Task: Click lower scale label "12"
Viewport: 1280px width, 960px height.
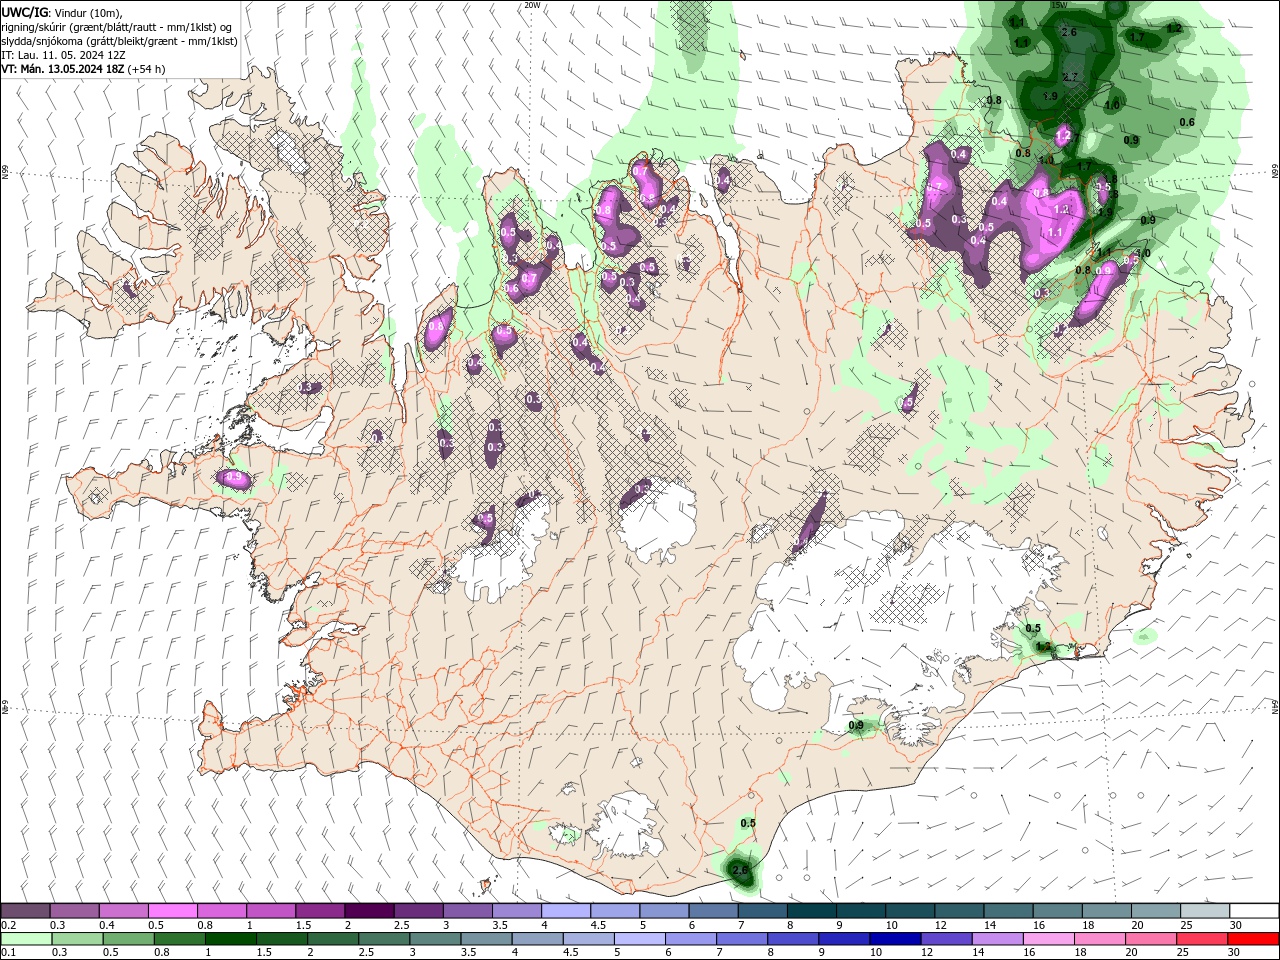Action: coord(927,953)
